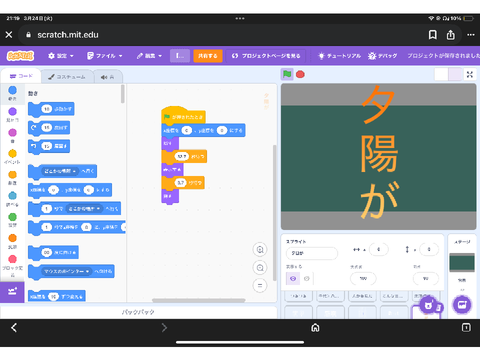Click the sprite y position field

point(429,249)
